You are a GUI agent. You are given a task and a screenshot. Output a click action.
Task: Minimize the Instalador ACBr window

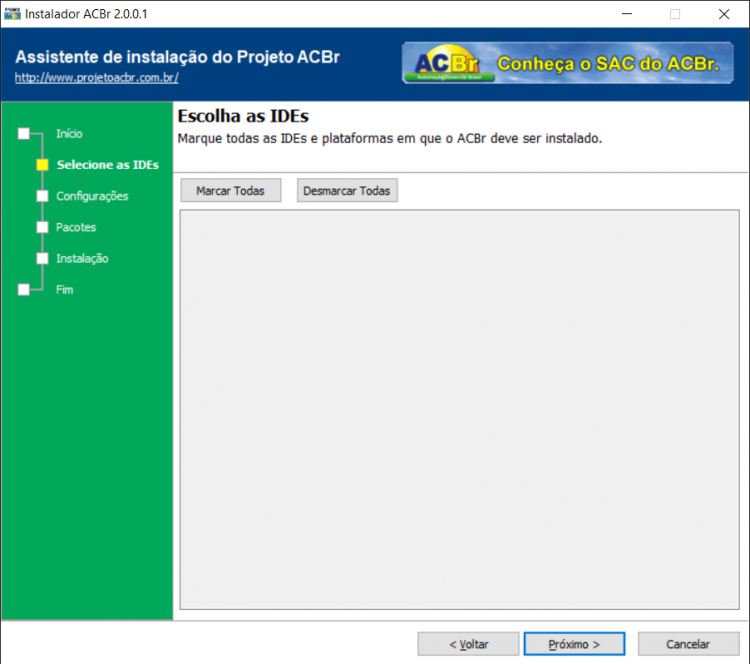click(x=627, y=14)
